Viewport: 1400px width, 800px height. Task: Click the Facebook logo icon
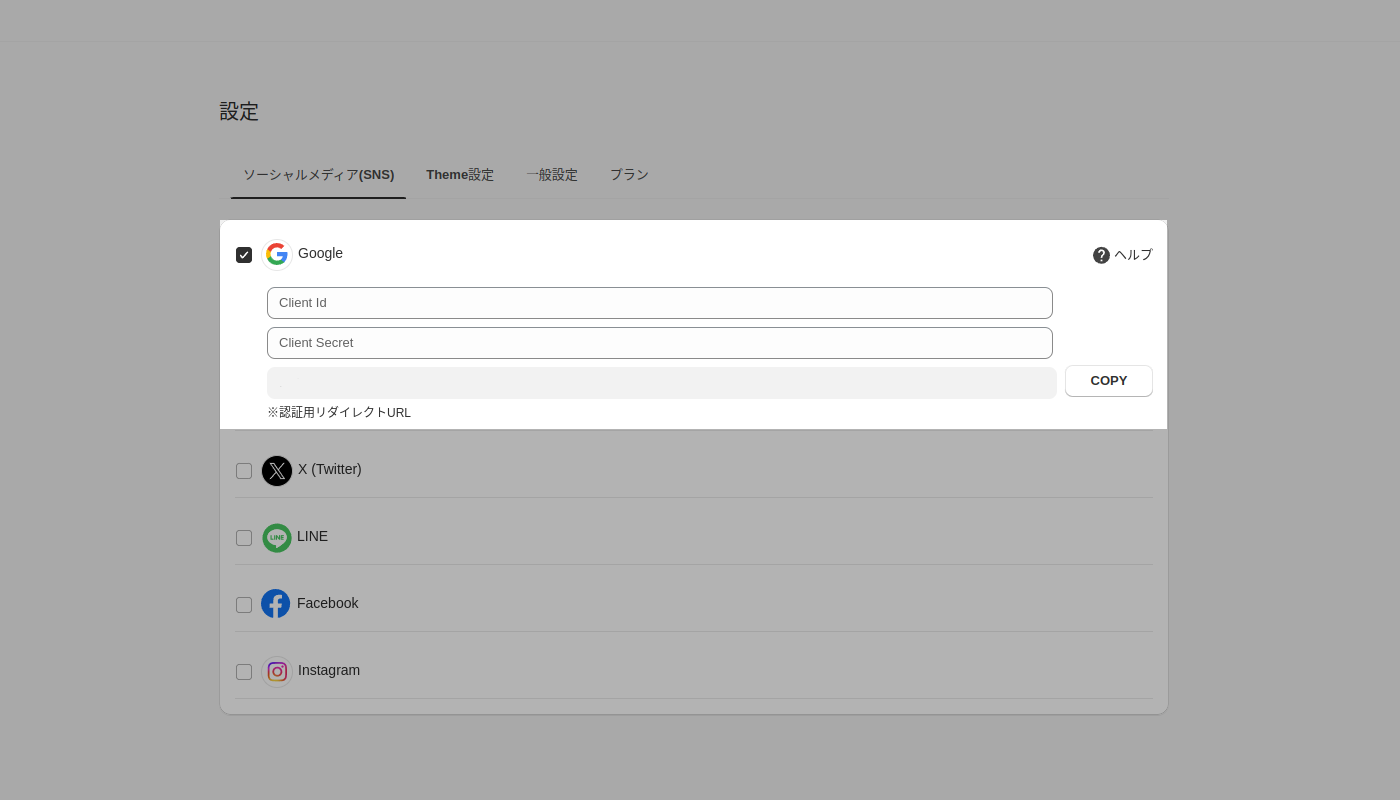click(276, 604)
